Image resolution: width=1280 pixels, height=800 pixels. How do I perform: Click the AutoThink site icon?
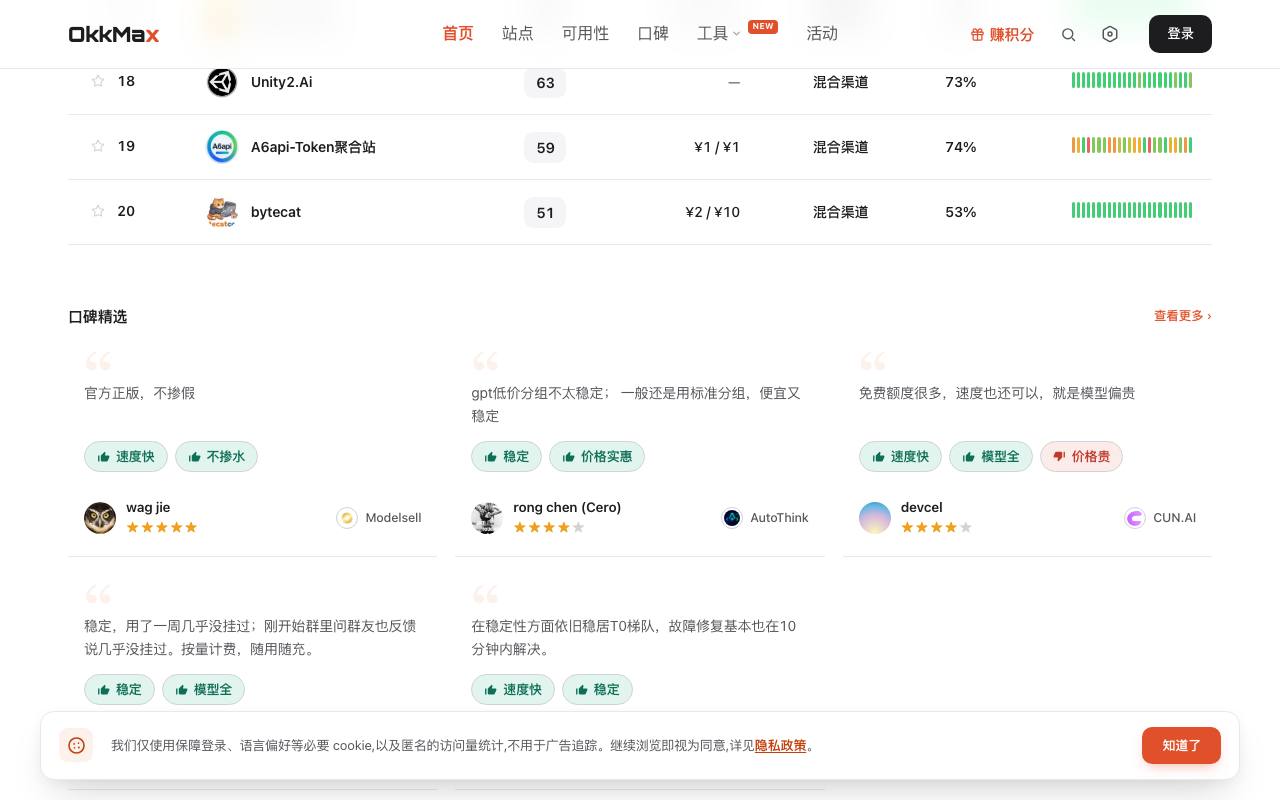click(732, 518)
